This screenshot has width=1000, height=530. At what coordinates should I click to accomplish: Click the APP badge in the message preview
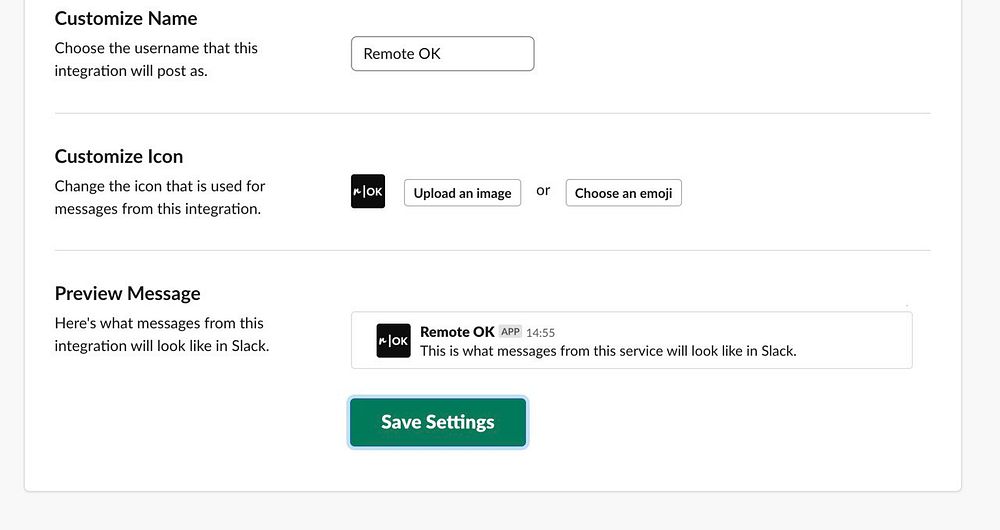510,332
